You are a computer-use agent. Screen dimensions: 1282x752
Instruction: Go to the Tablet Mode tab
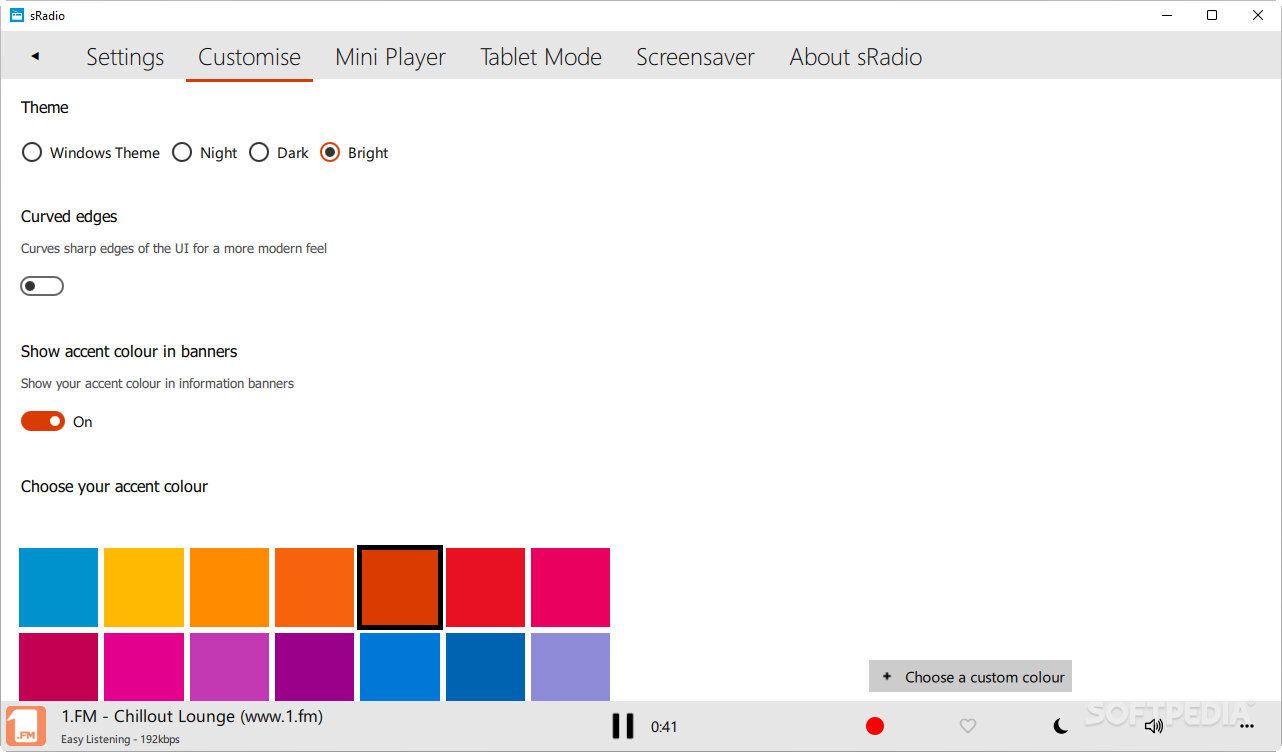tap(541, 57)
